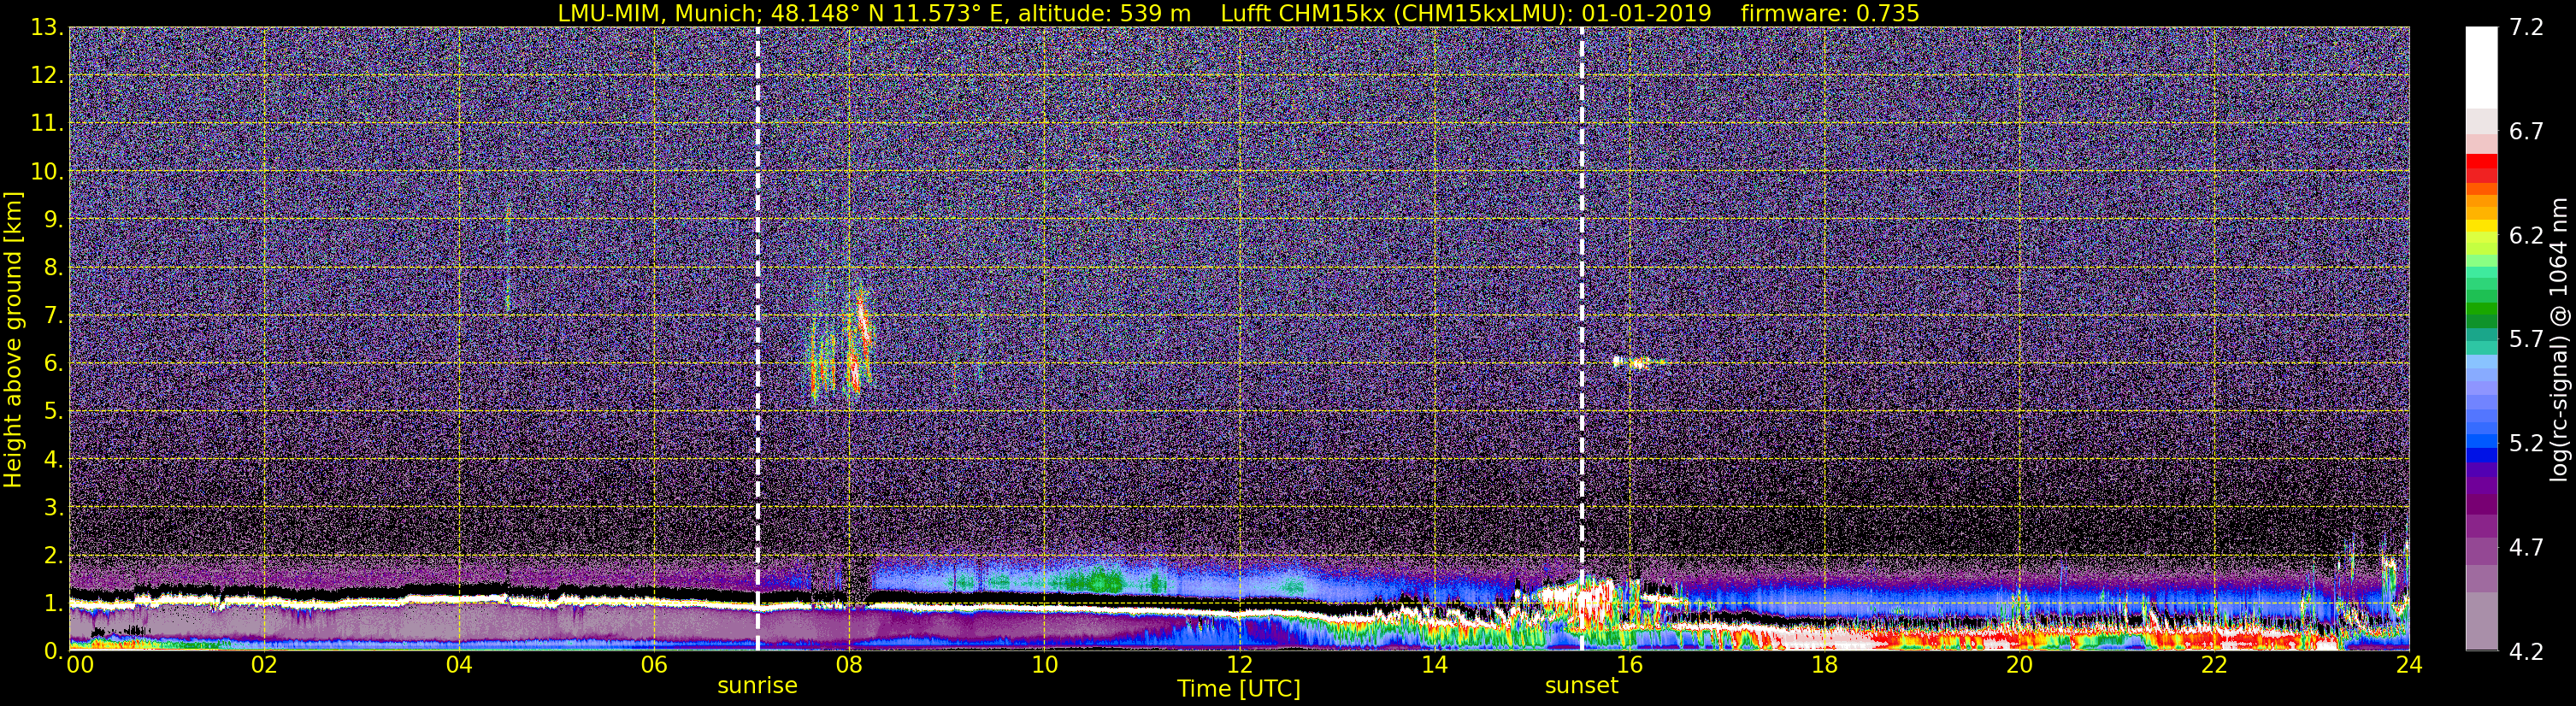Click the 'sunset' label below the axis
This screenshot has width=2576, height=706.
point(1581,686)
